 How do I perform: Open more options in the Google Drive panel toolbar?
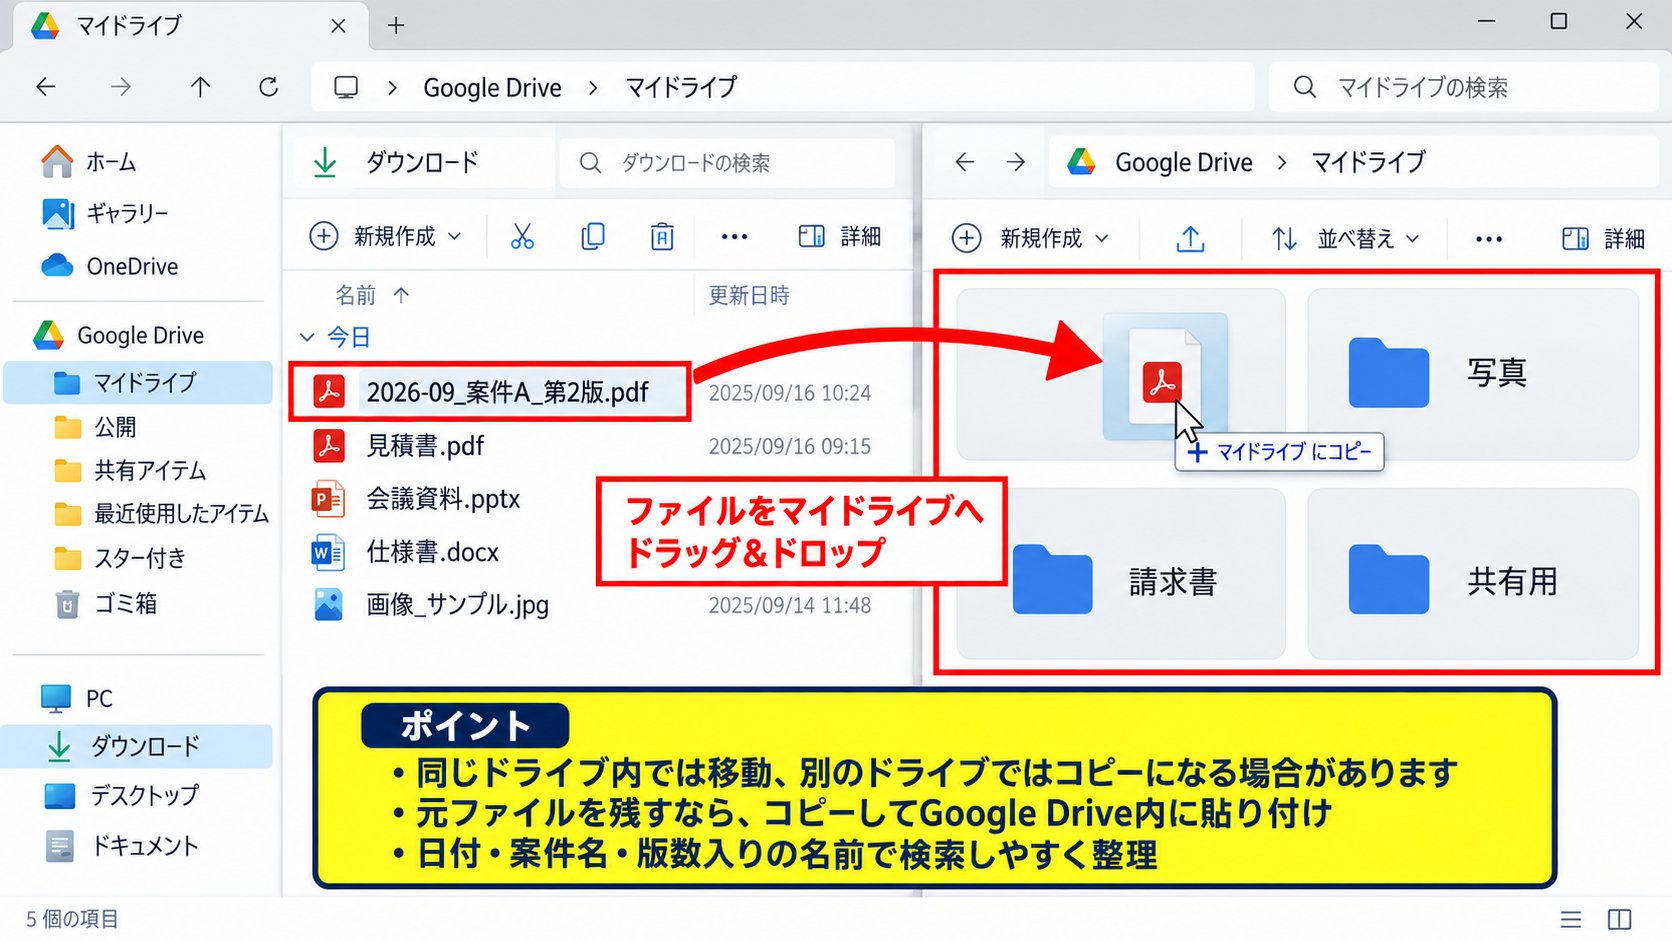(1489, 238)
